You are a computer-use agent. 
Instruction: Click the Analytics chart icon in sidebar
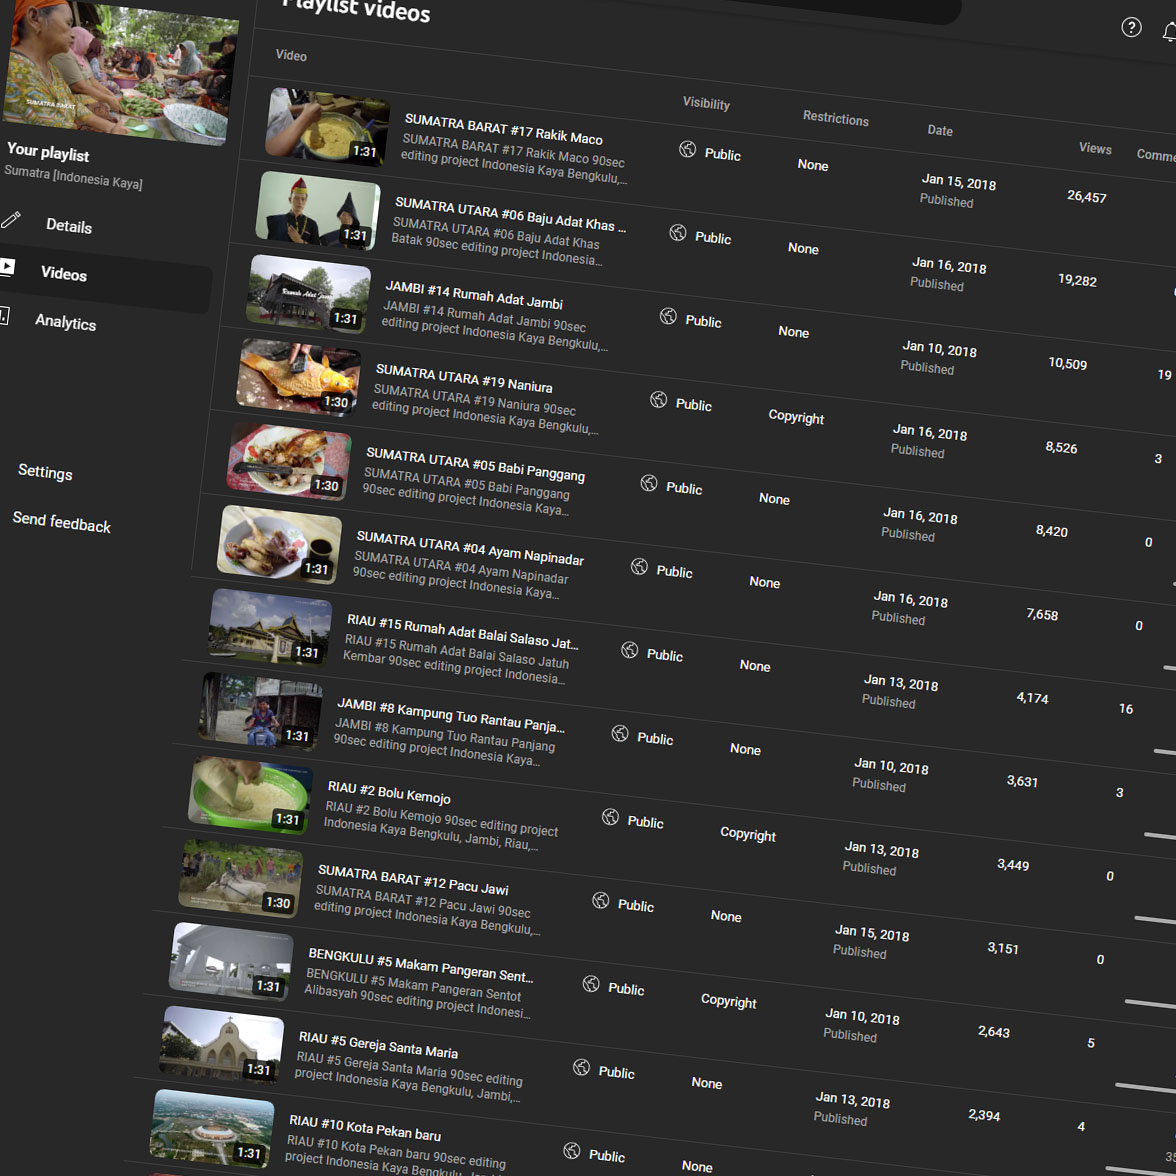click(3, 316)
